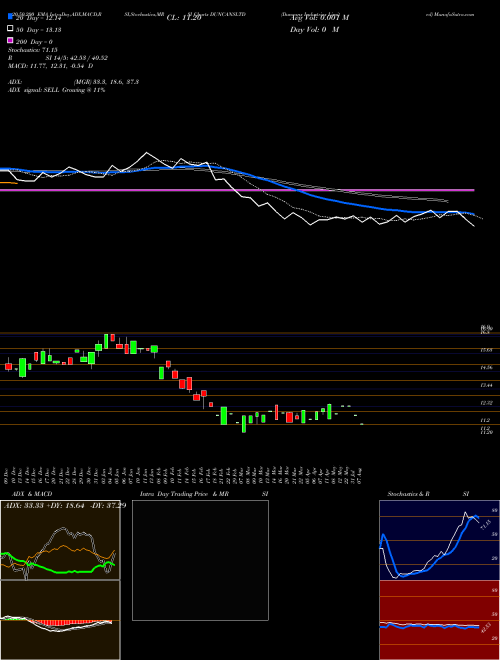Click the Stochastics & RSI panel title
Viewport: 500px width, 660px height.
(x=428, y=494)
